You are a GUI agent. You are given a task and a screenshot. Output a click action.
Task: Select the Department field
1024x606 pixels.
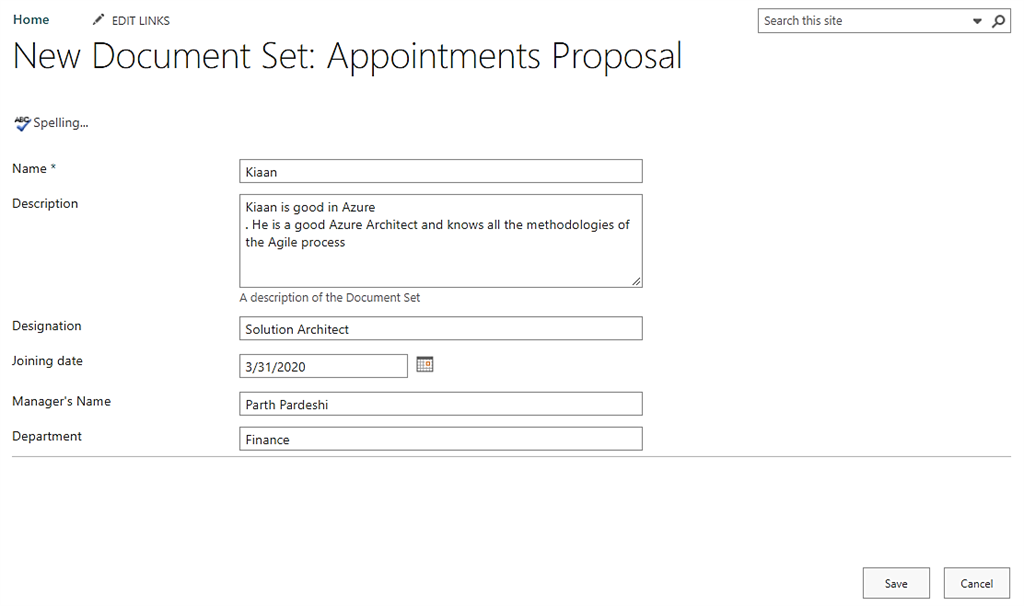pyautogui.click(x=440, y=438)
